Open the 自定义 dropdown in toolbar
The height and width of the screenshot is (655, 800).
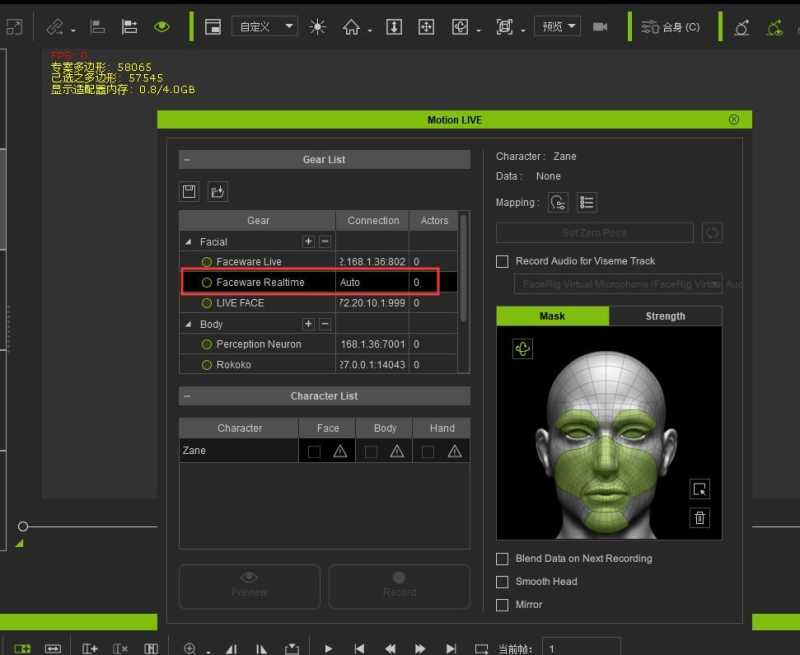tap(265, 27)
